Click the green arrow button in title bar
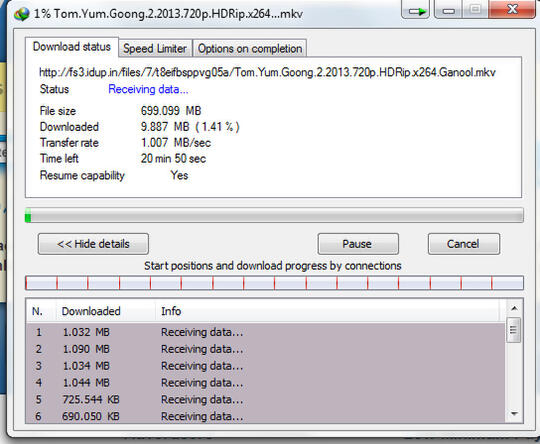 click(x=415, y=10)
